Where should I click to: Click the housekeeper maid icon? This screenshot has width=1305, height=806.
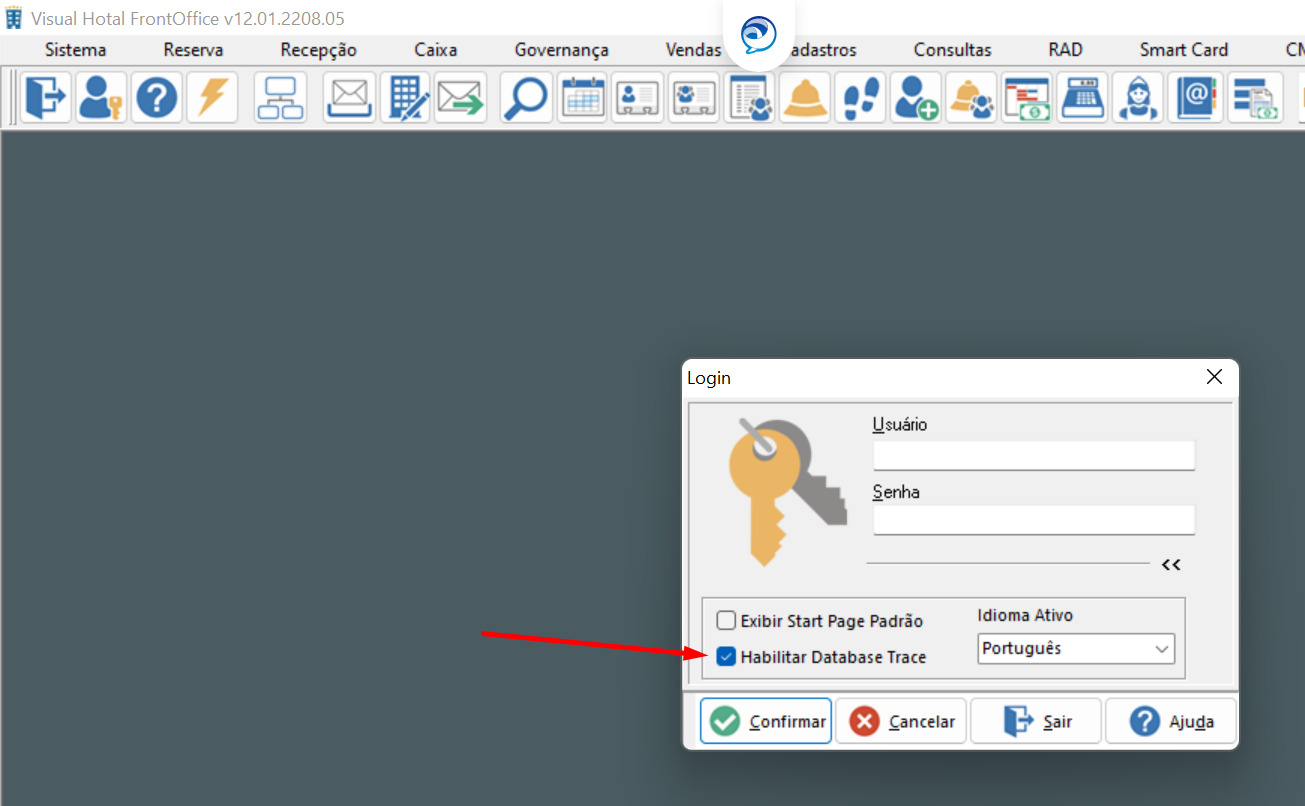pyautogui.click(x=1138, y=97)
